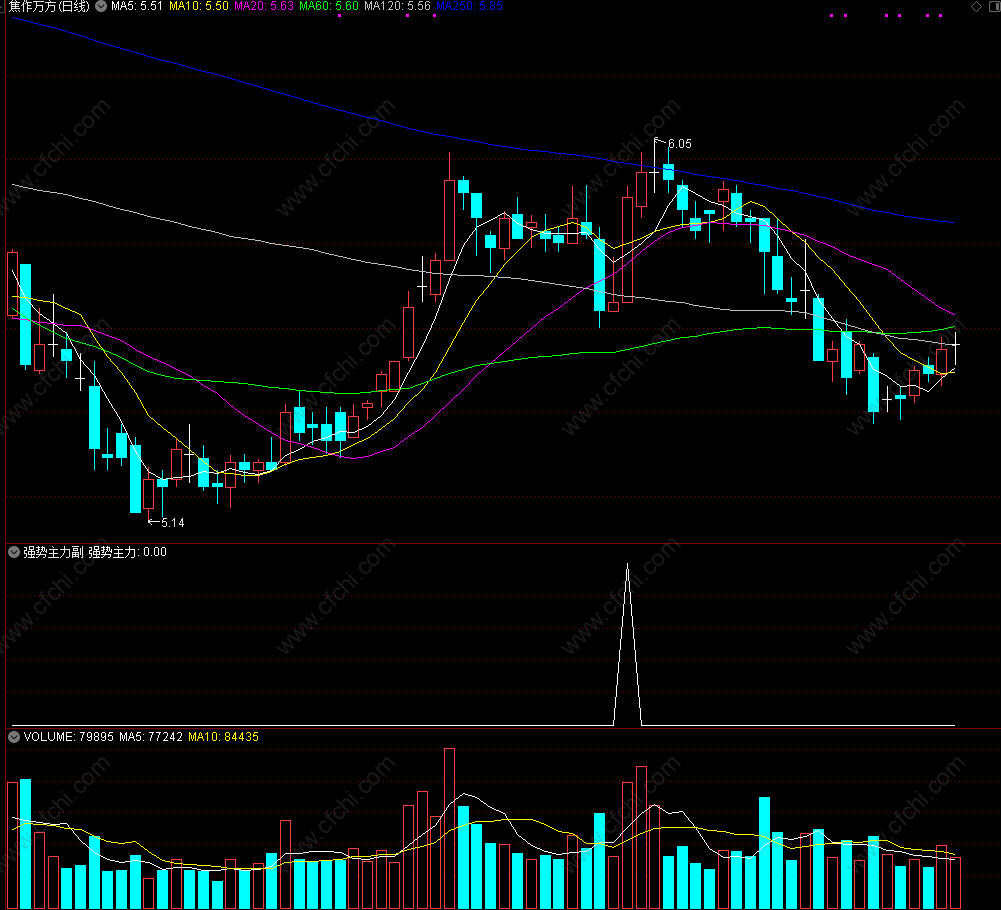Expand the 强势主力副 indicator dropdown
The image size is (1001, 910).
(14, 552)
